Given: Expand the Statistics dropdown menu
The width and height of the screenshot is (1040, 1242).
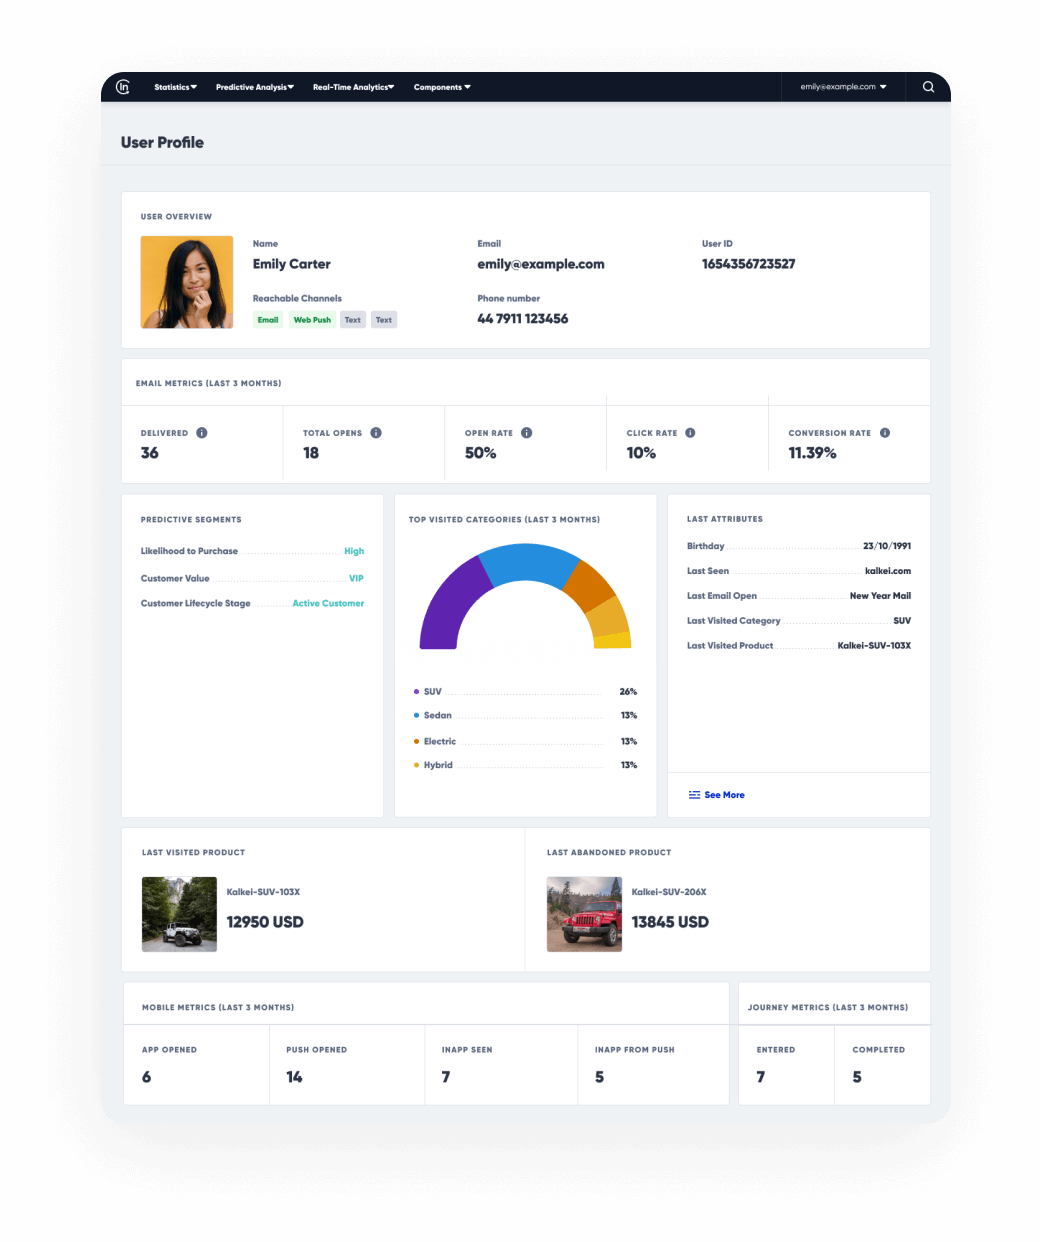Looking at the screenshot, I should coord(175,87).
